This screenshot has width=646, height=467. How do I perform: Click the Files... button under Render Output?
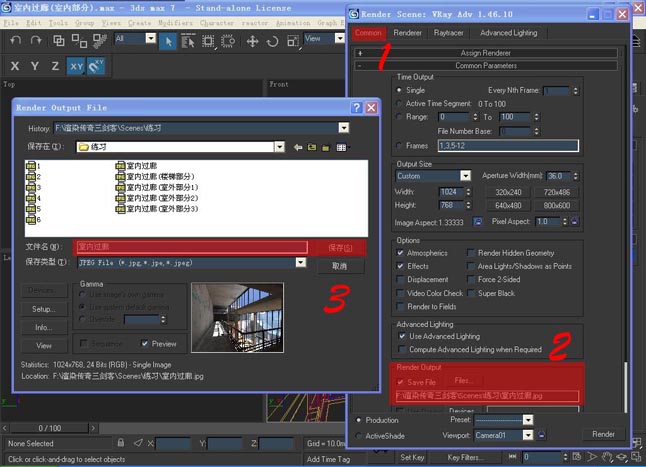click(x=463, y=381)
